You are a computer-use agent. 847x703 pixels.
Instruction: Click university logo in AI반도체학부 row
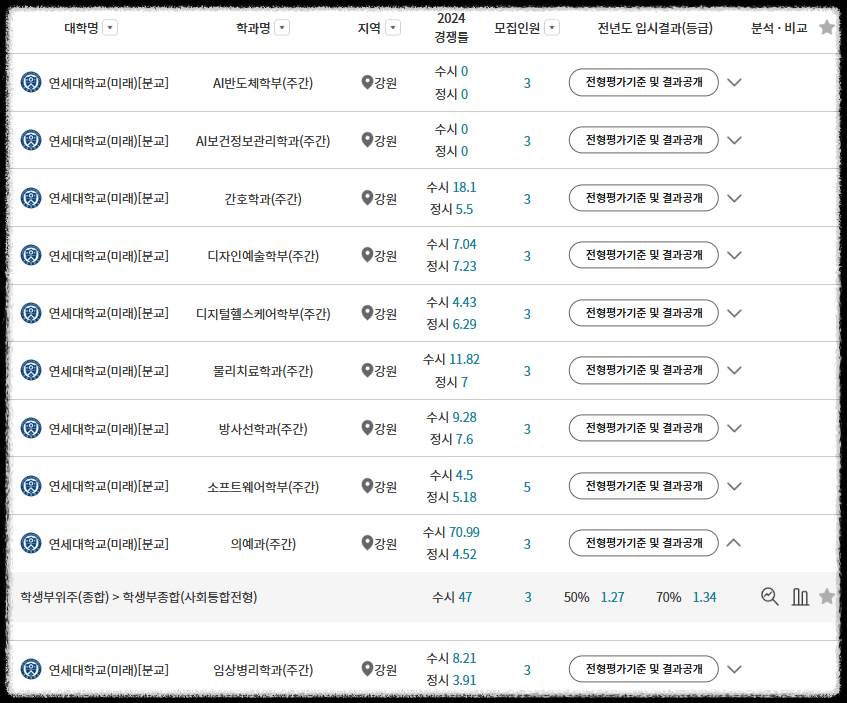(x=31, y=82)
